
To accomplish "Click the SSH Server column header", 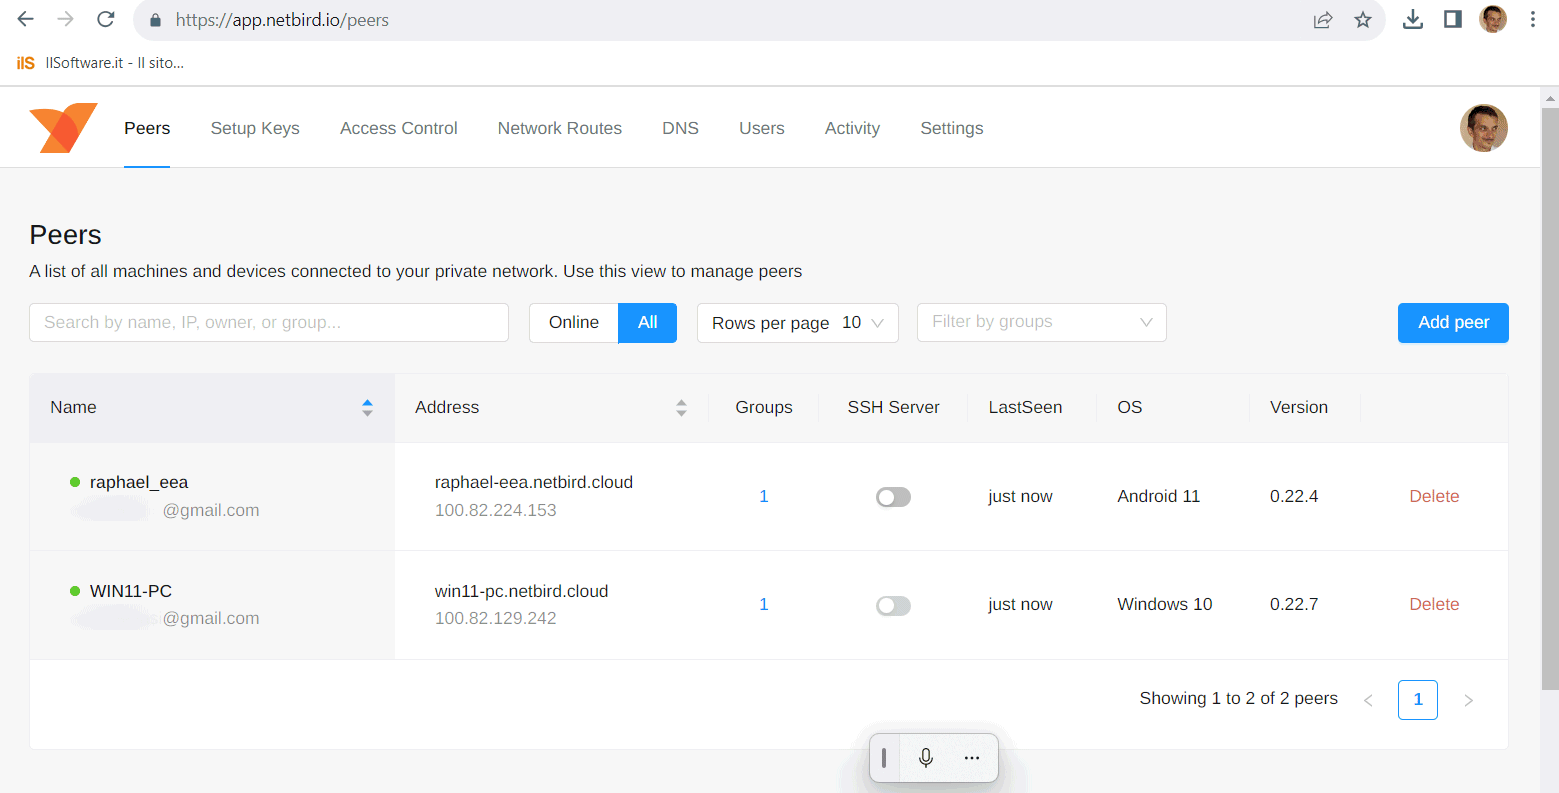I will tap(893, 407).
